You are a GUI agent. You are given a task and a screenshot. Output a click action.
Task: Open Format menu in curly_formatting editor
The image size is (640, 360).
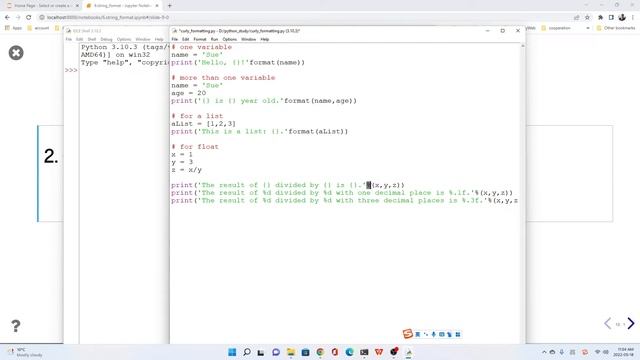[200, 39]
